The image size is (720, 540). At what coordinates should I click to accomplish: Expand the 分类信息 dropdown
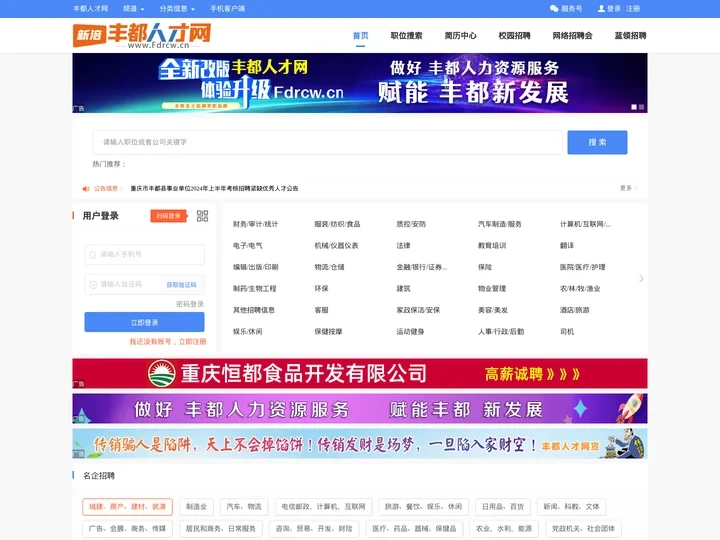point(177,9)
